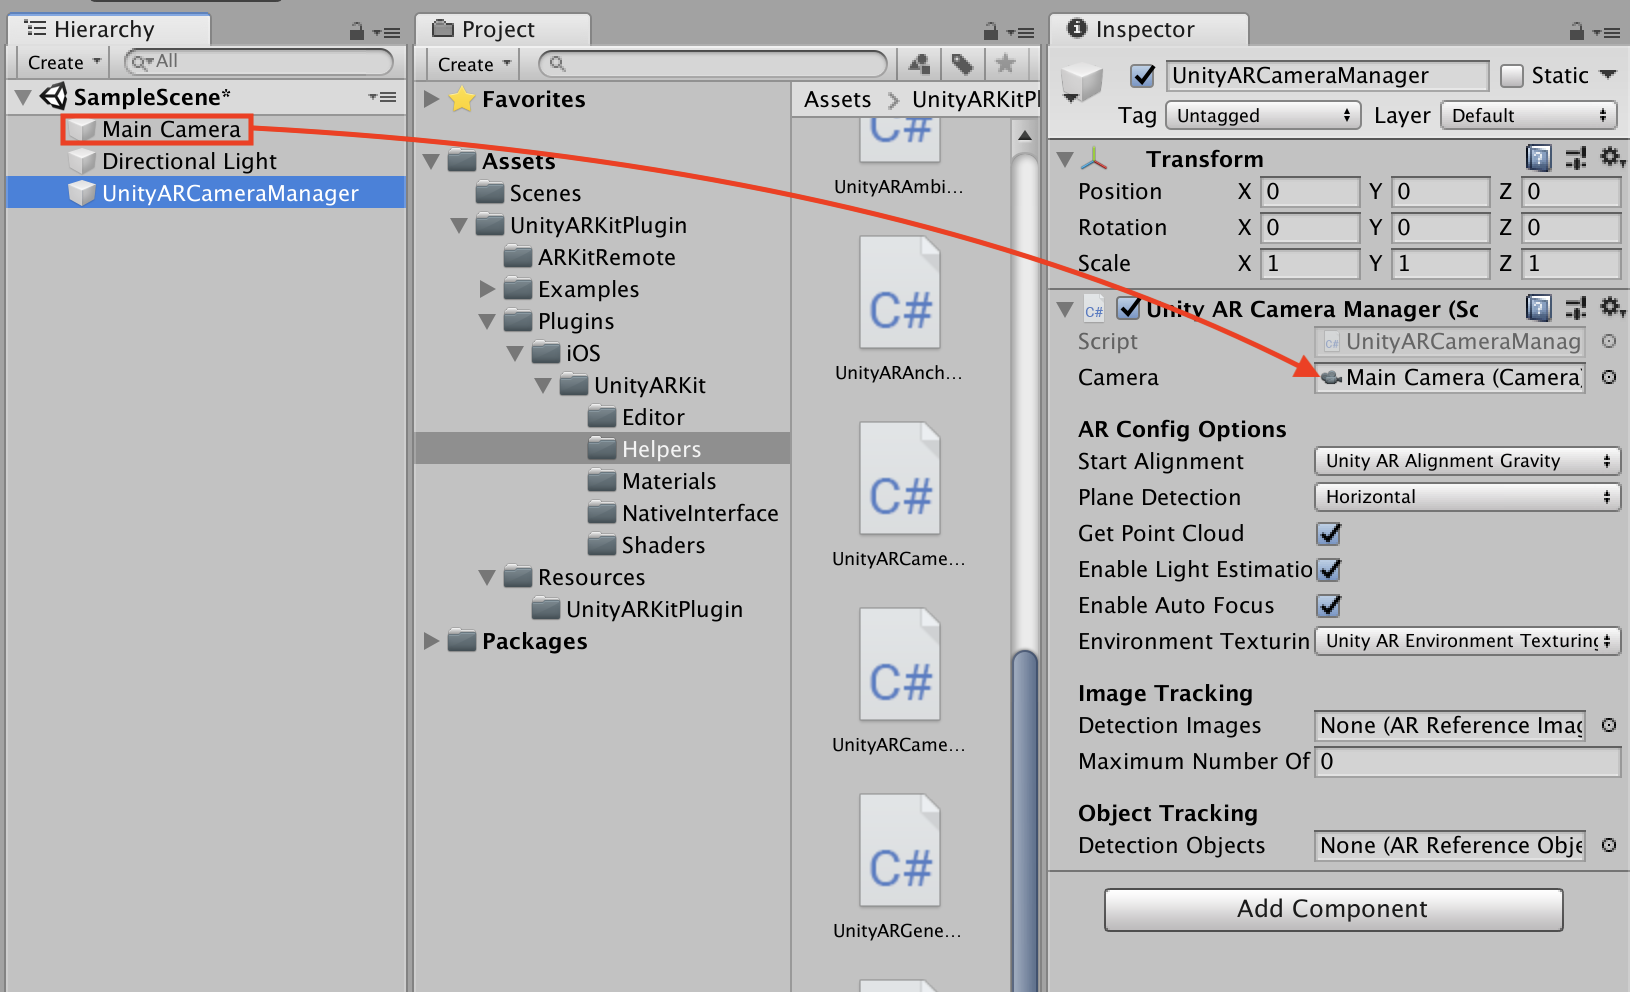Click the favorites star icon in Project toolbar
This screenshot has width=1630, height=992.
tap(1005, 64)
